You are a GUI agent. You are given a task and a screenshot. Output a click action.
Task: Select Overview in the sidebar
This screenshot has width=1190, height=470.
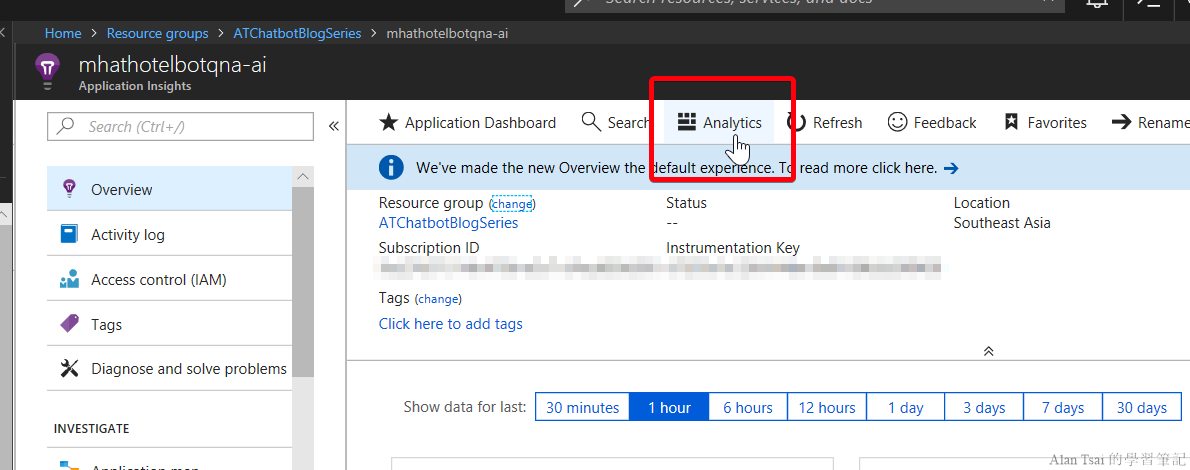click(x=169, y=189)
